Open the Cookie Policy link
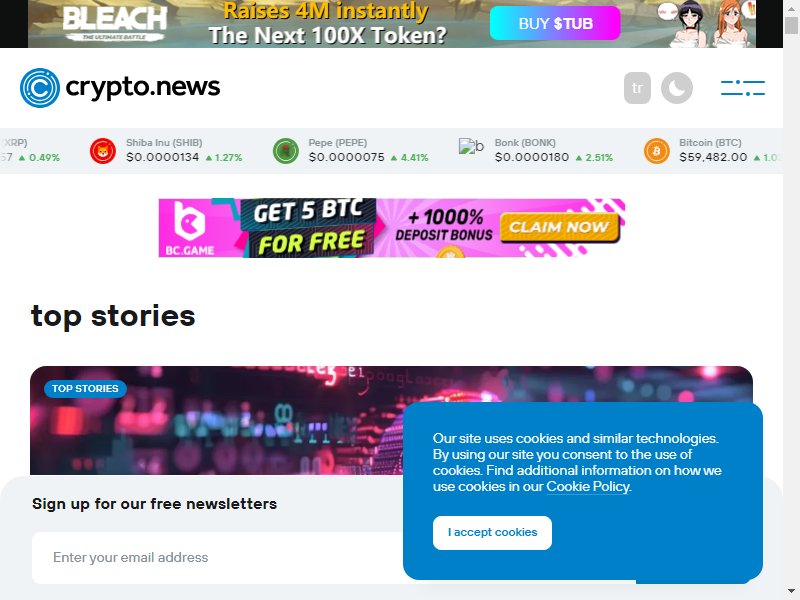Screen dimensions: 800x600 pos(588,487)
